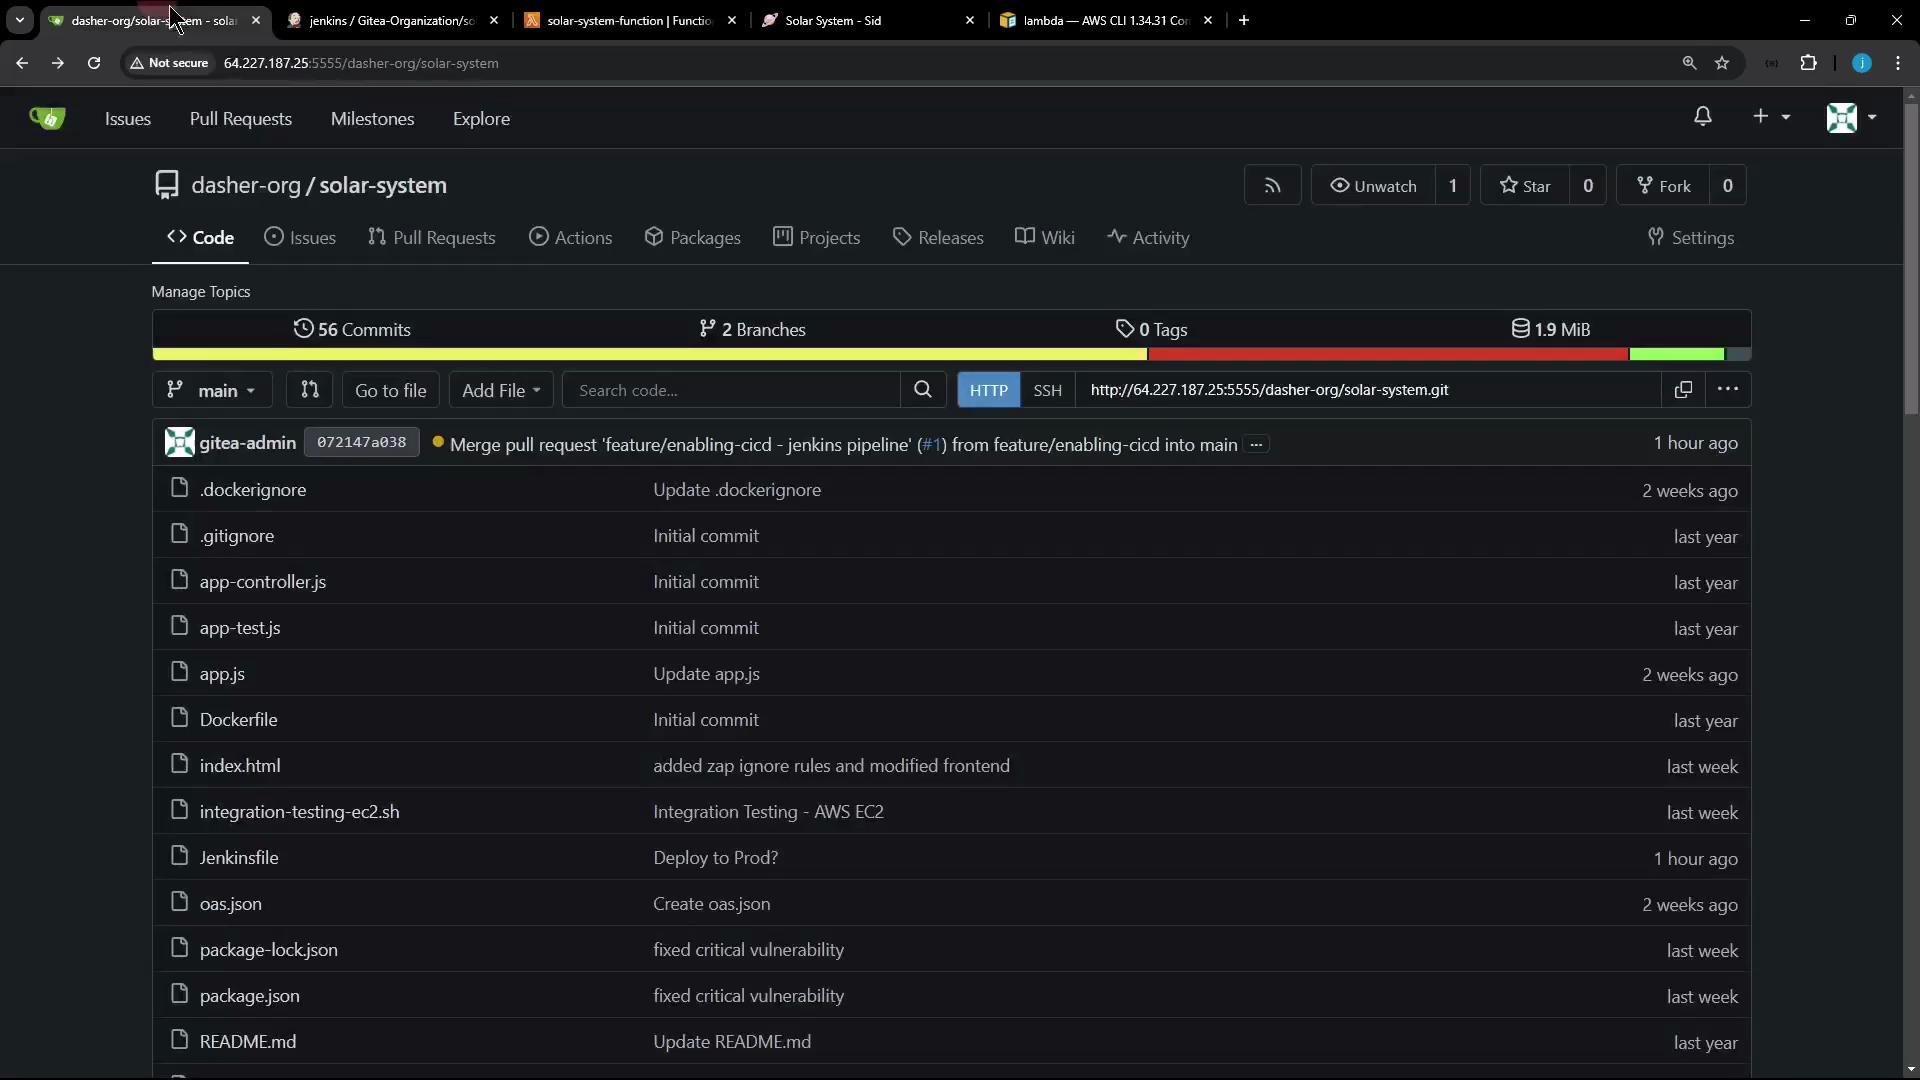Click the page vertical scrollbar
Image resolution: width=1920 pixels, height=1080 pixels.
1911,260
